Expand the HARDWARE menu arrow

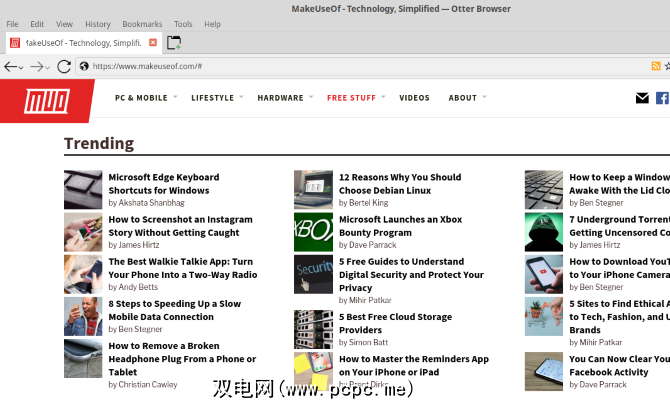[x=311, y=97]
